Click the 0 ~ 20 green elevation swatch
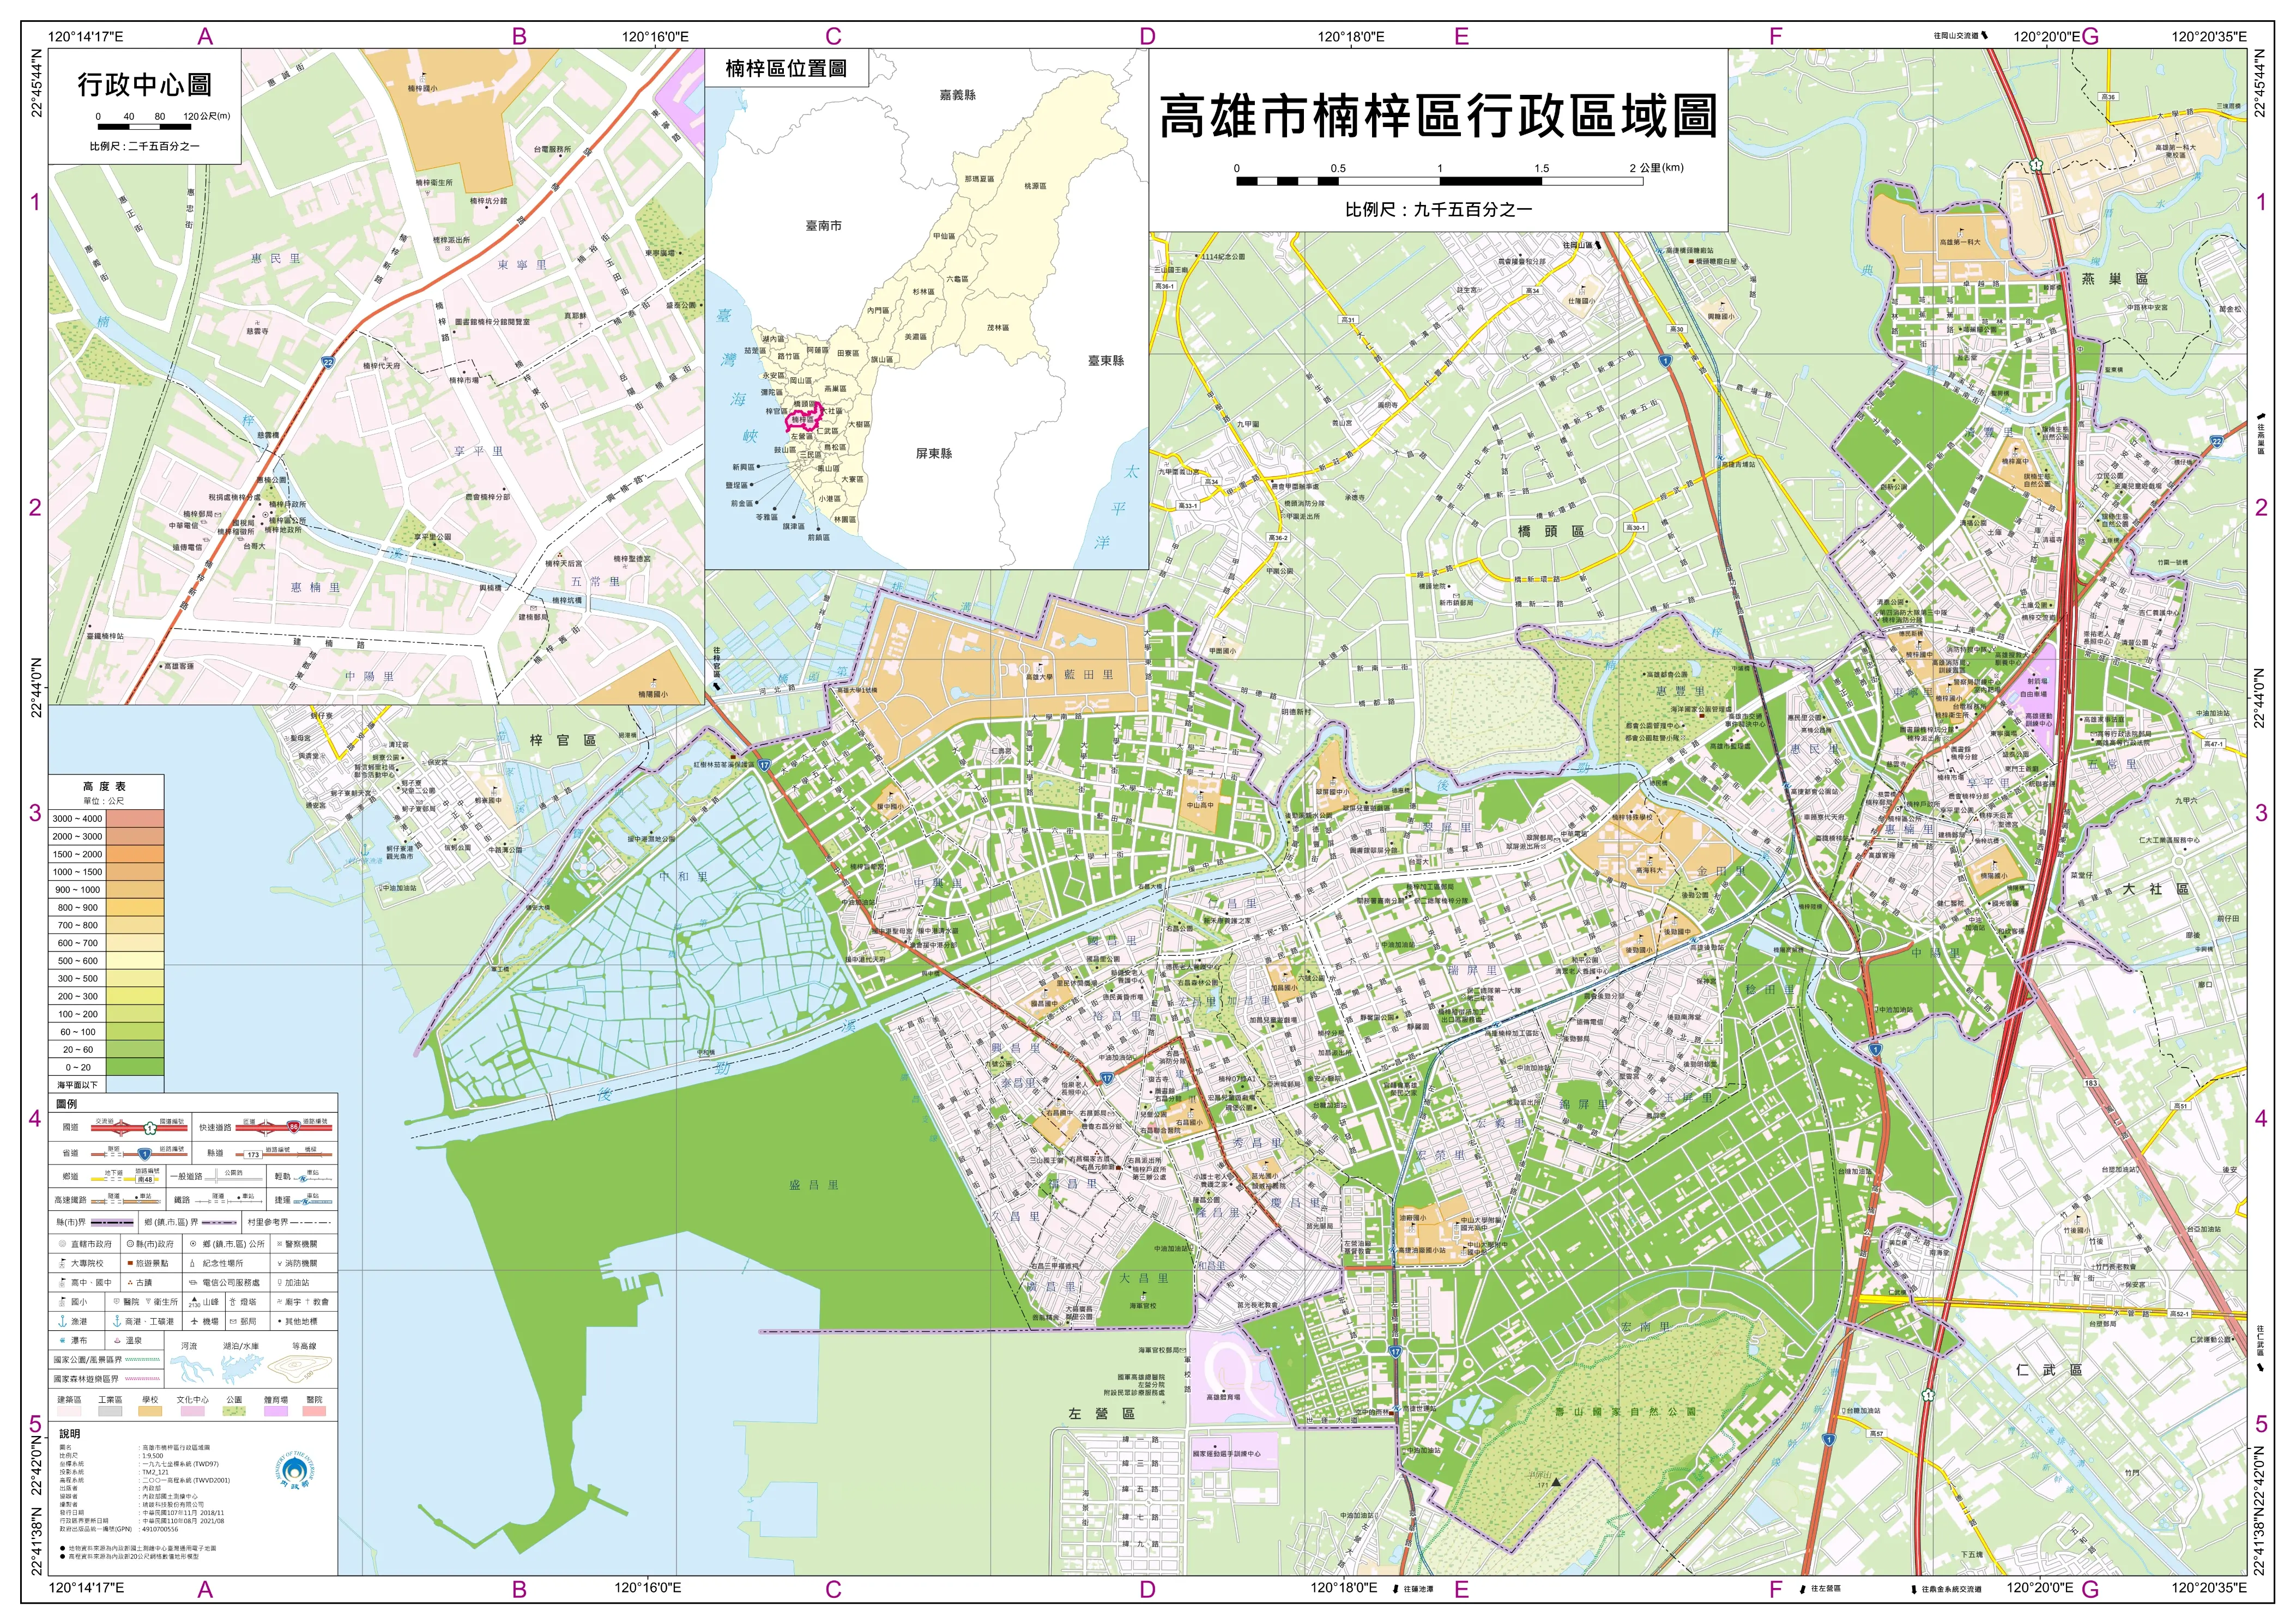Screen dimensions: 2296x1624 tap(135, 1067)
